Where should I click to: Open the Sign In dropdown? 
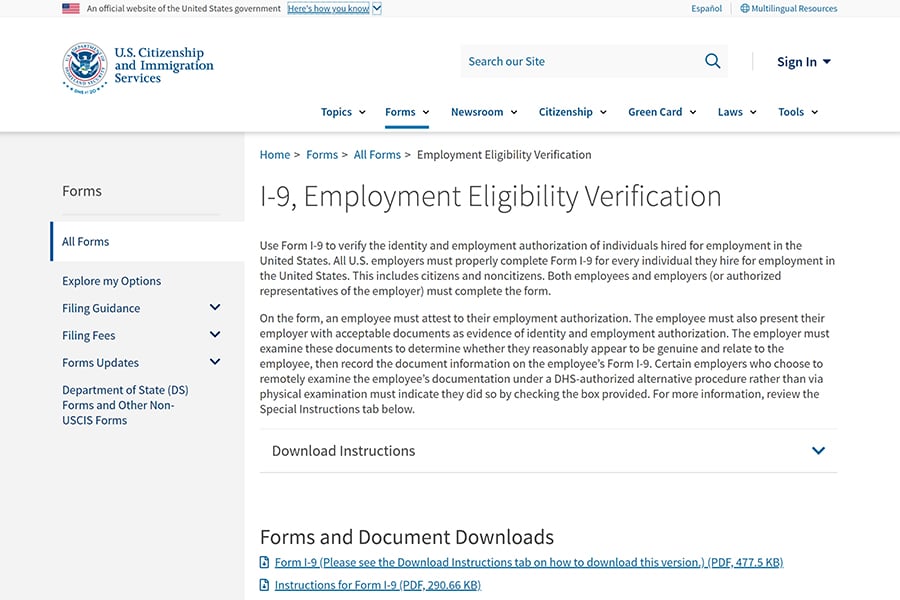point(804,61)
